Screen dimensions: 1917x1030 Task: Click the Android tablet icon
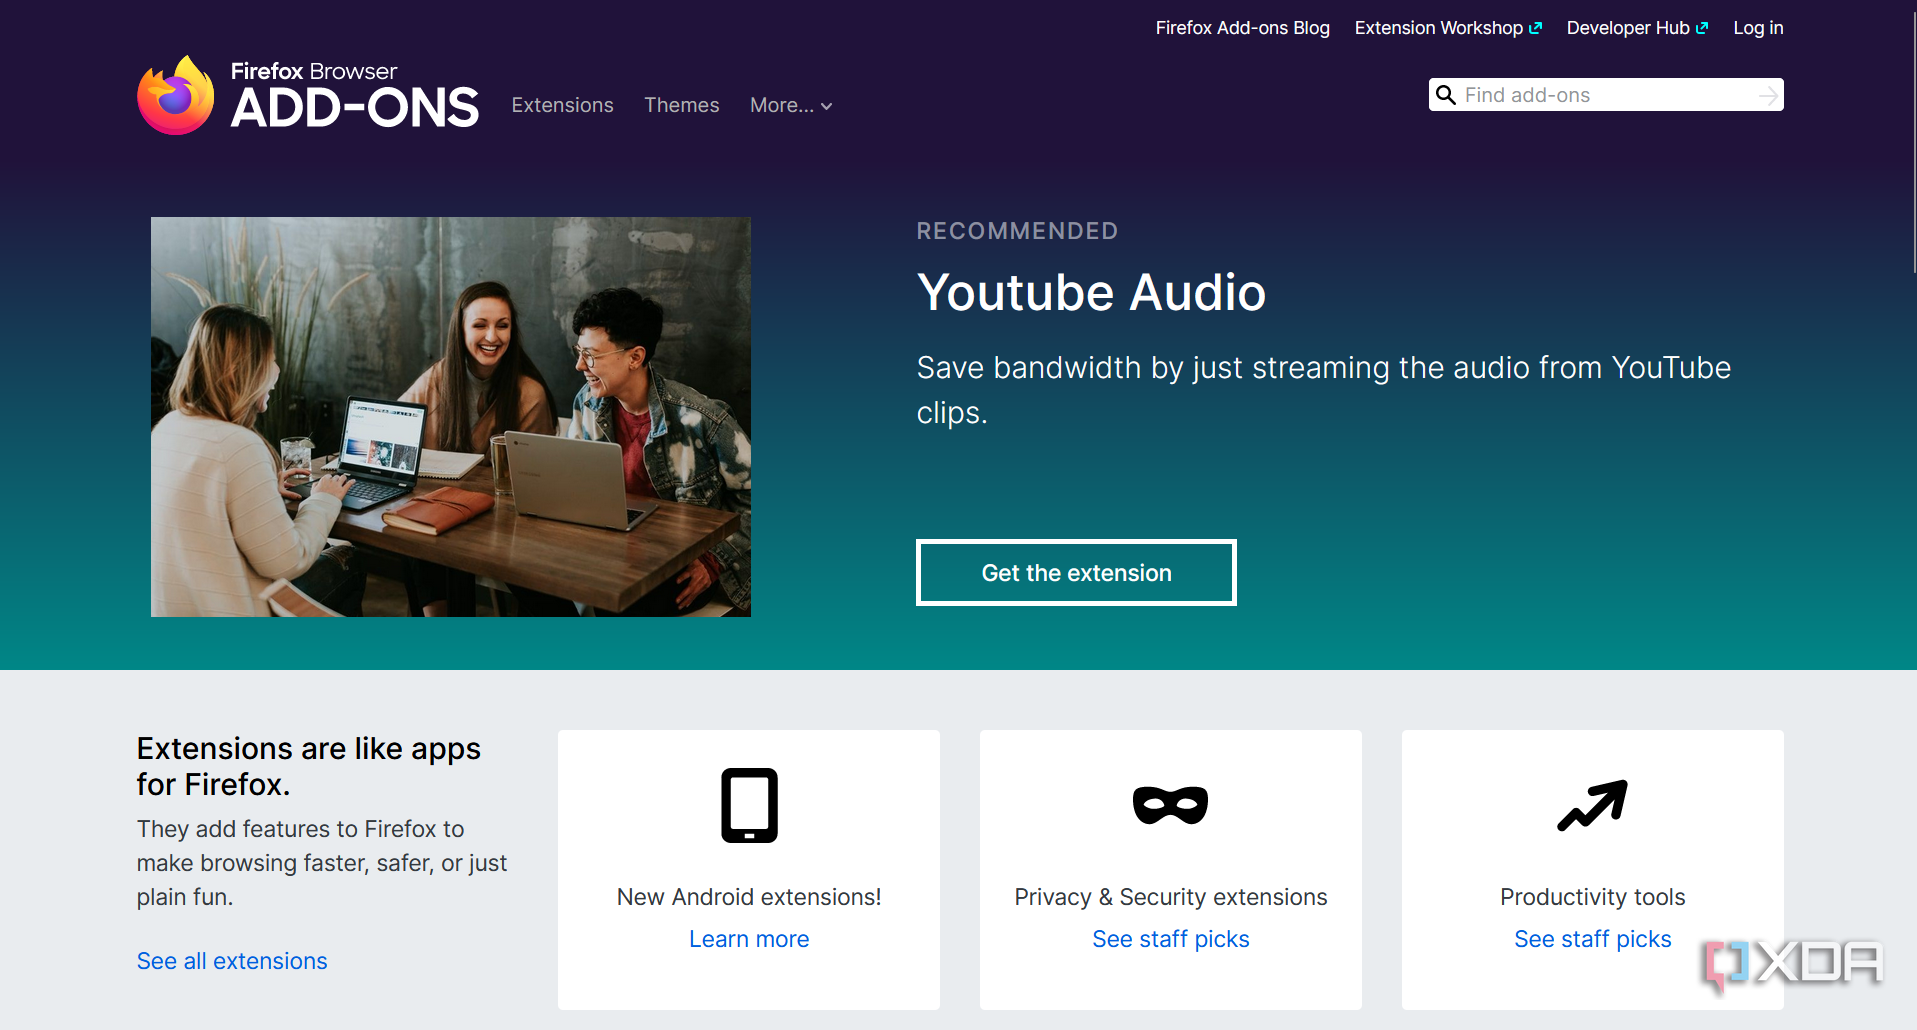tap(749, 805)
